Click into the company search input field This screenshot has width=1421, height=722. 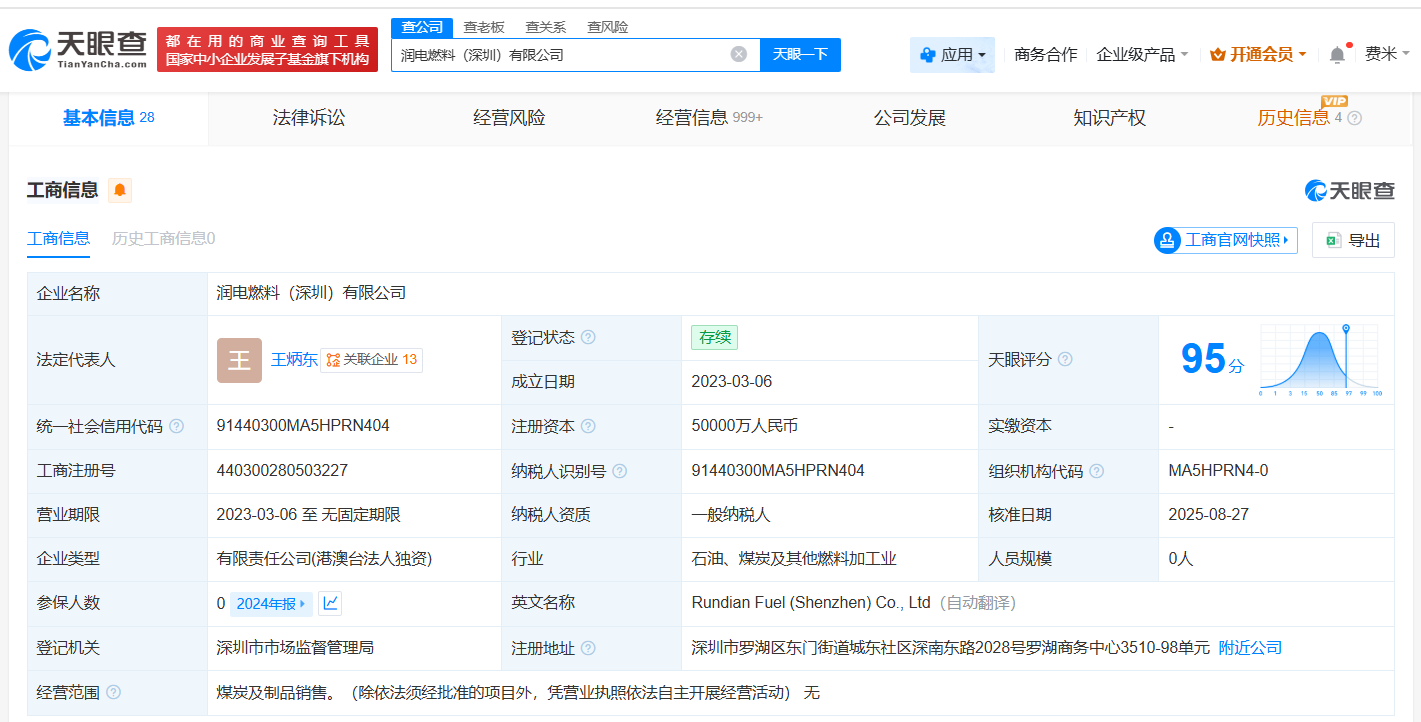coord(560,55)
